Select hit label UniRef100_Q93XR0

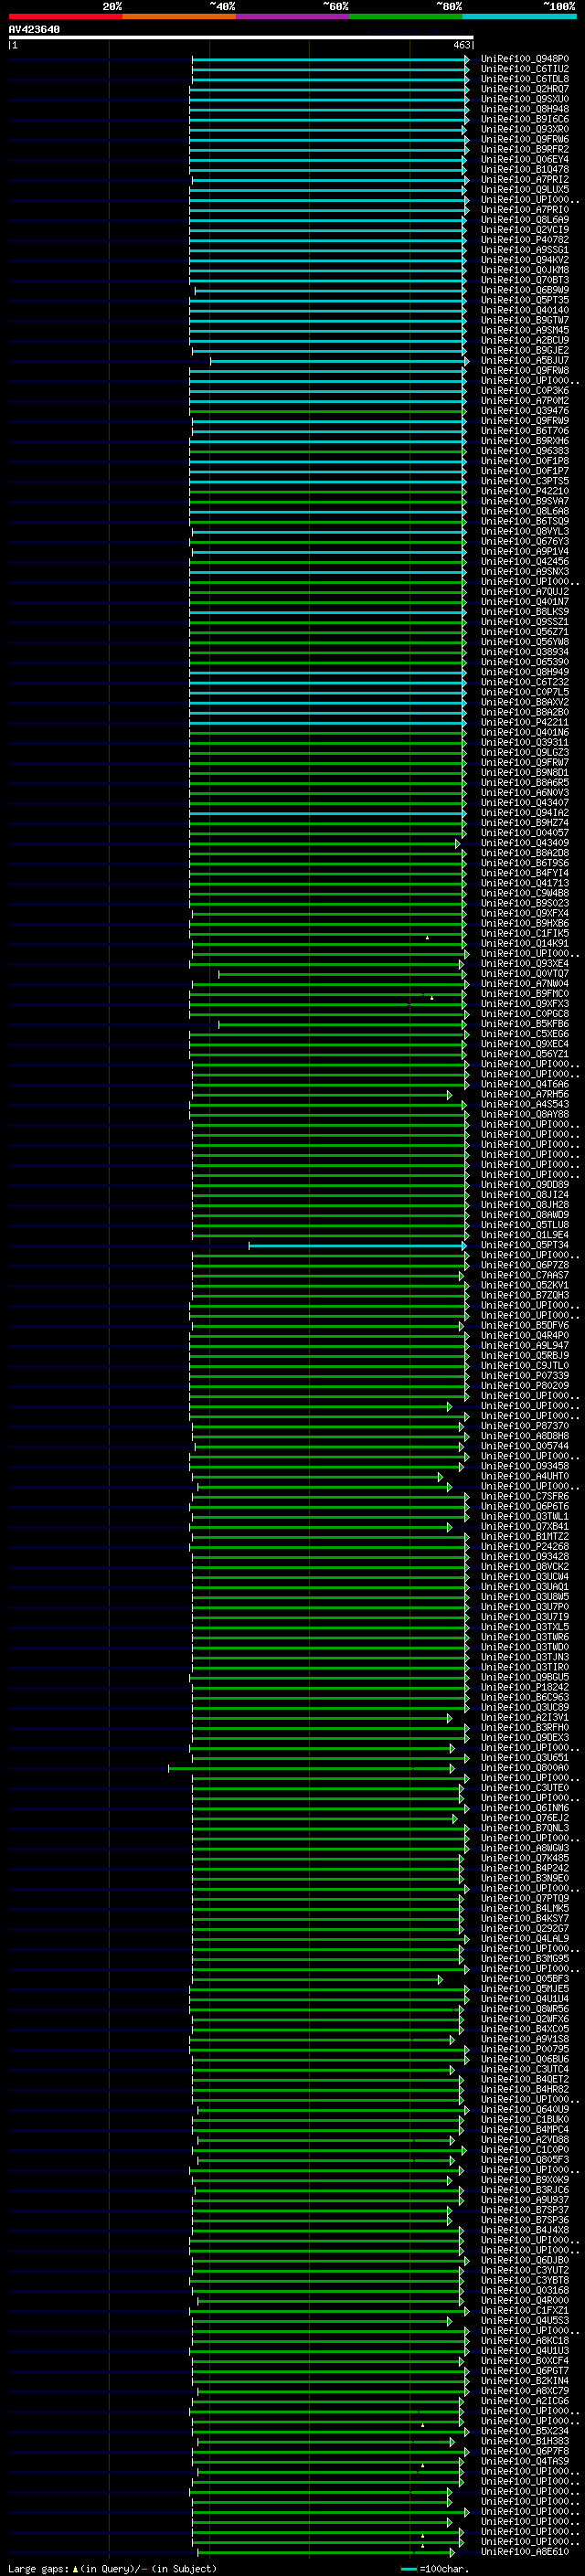click(525, 129)
